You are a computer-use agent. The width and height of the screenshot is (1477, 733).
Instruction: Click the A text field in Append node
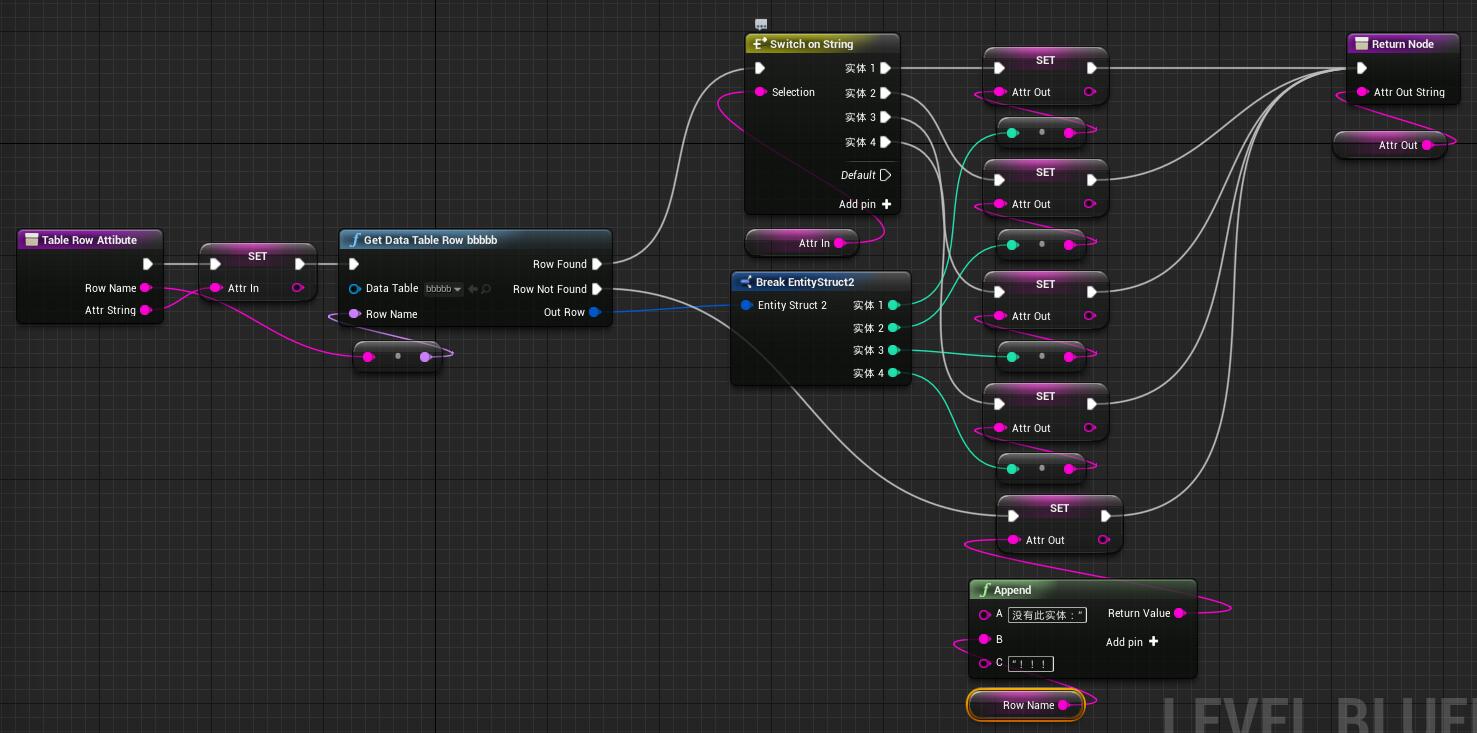click(1047, 615)
